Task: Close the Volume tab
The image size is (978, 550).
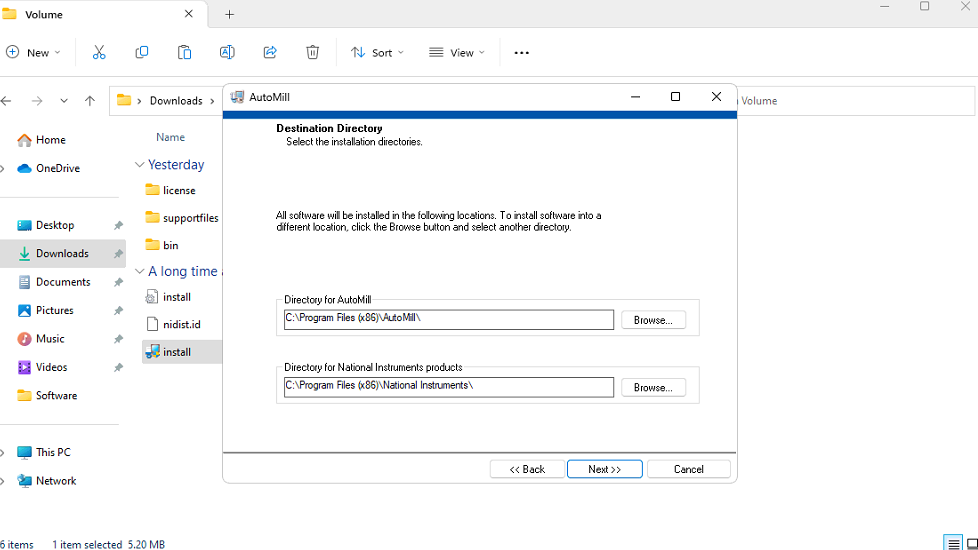Action: (188, 14)
